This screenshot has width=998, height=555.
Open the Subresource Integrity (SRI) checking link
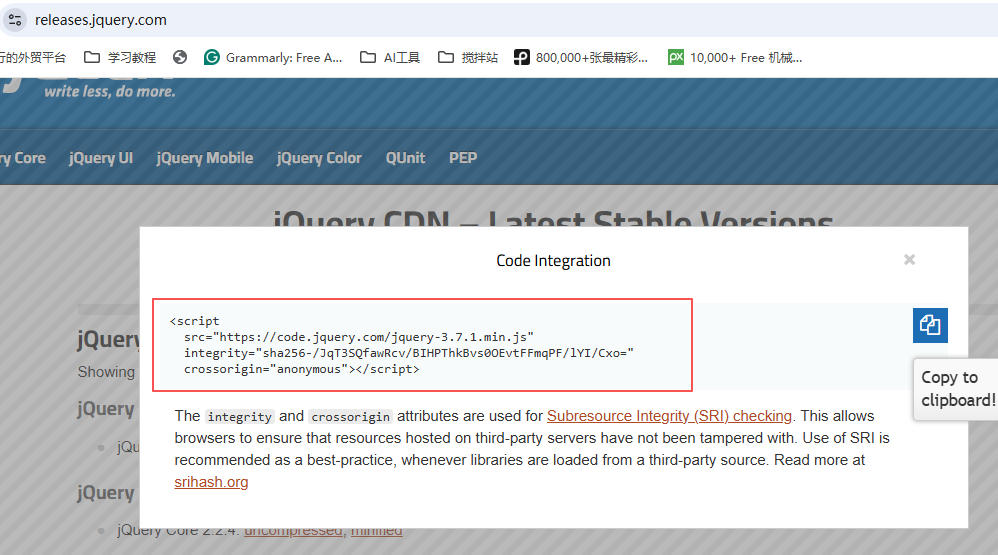669,416
